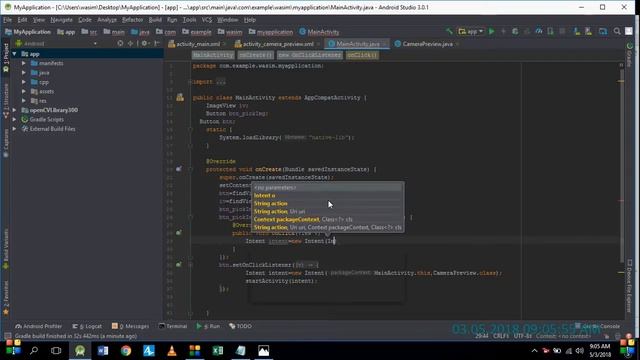
Task: Expand the openCVLibrary300 module
Action: (x=15, y=110)
